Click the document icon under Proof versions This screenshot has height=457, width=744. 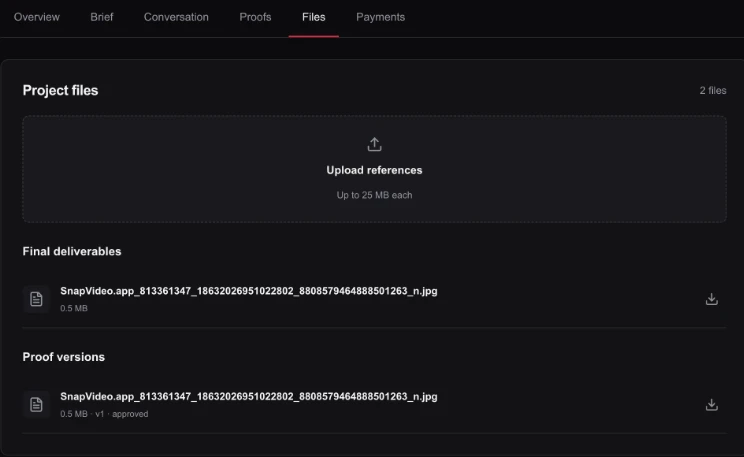pos(36,405)
